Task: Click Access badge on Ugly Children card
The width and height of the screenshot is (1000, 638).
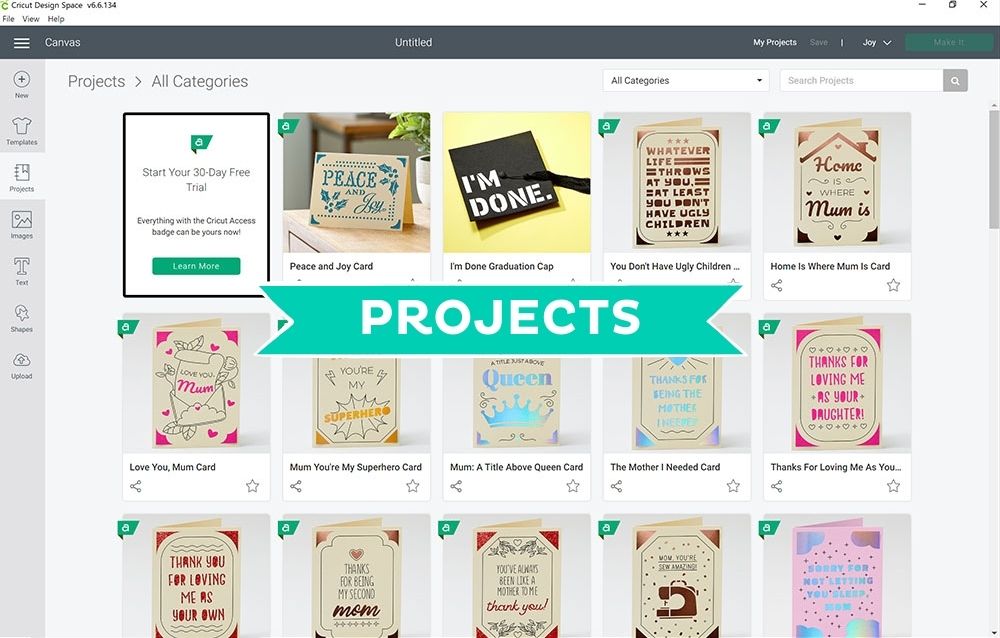Action: click(x=608, y=126)
